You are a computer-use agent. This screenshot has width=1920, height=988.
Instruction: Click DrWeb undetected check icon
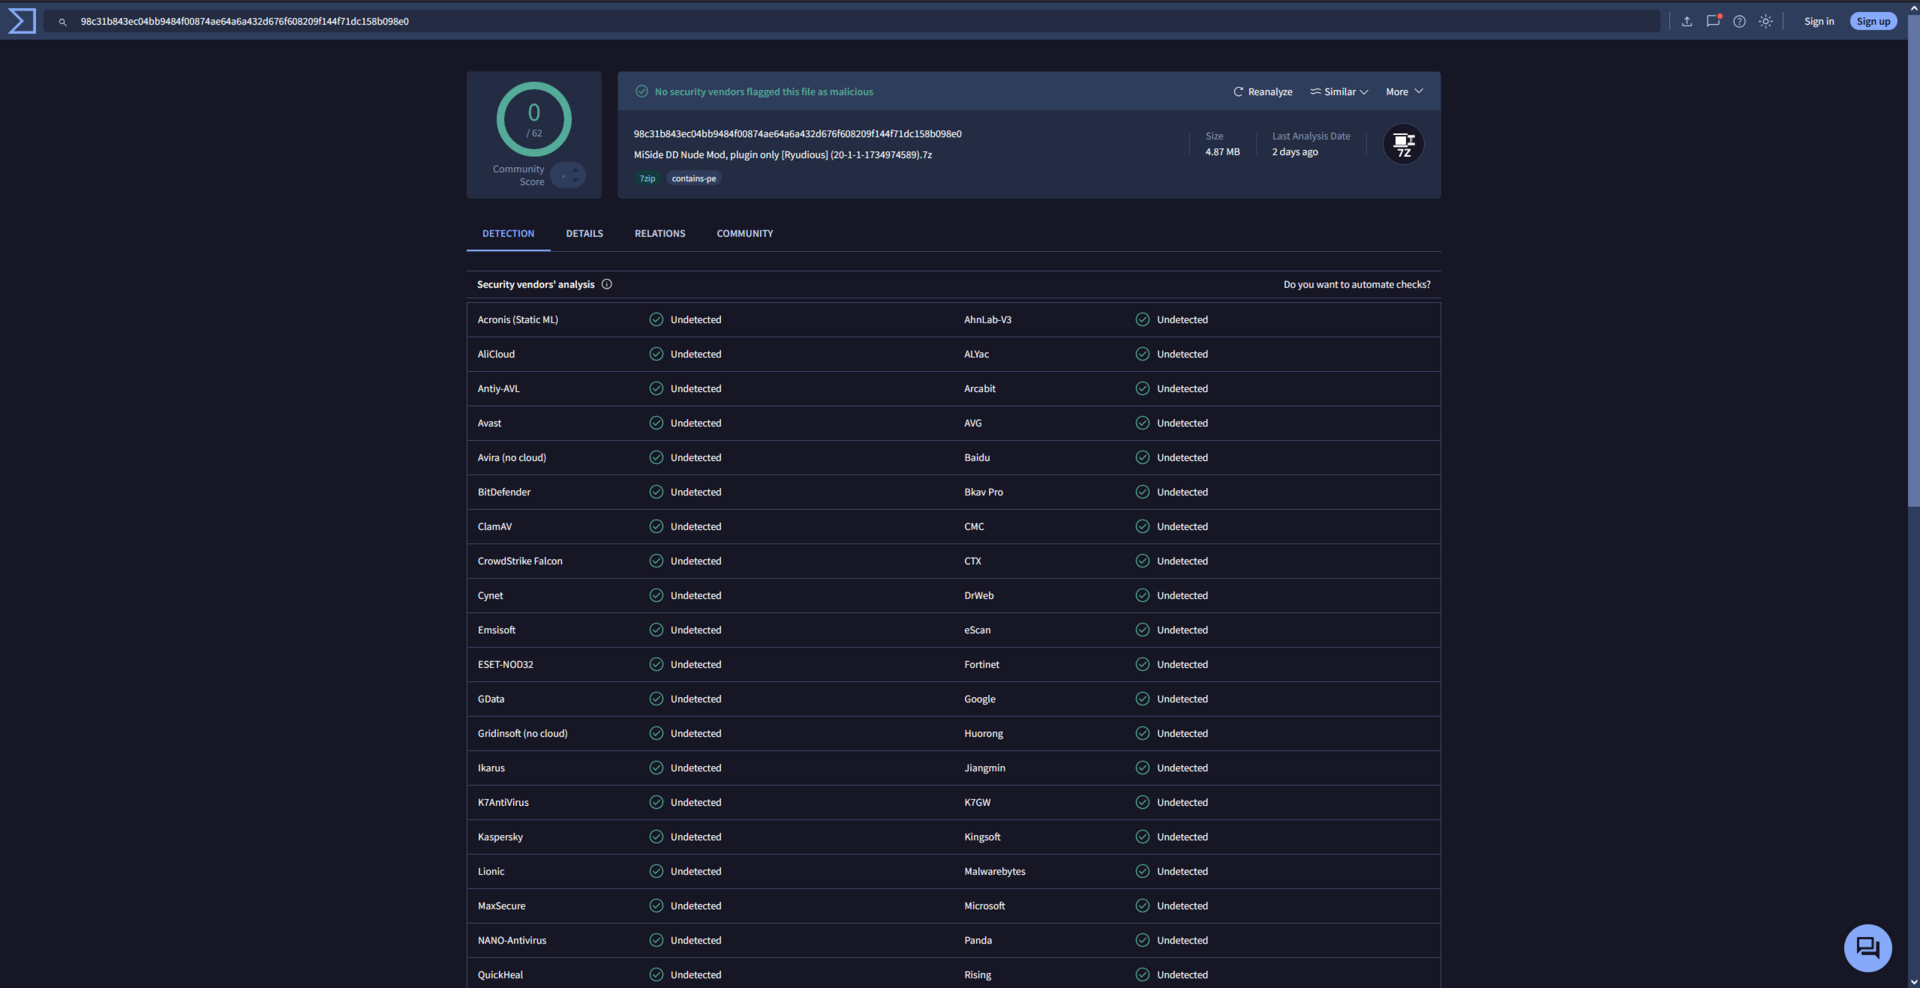click(1142, 595)
